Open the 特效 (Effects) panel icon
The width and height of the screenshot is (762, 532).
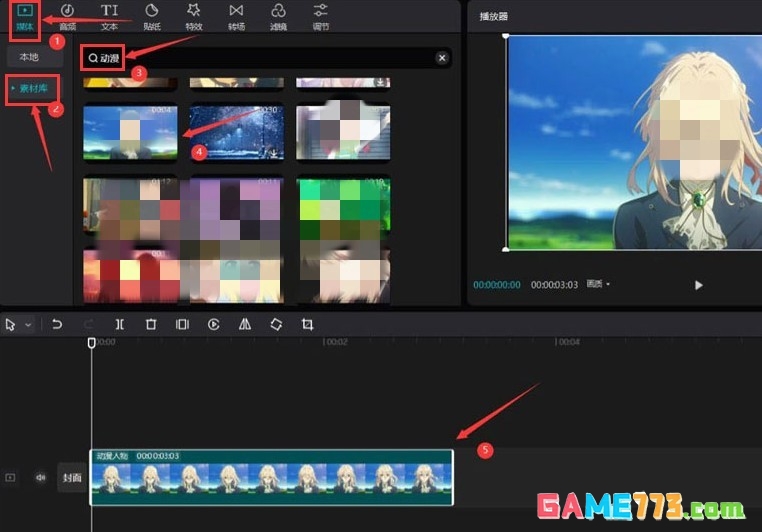click(193, 16)
